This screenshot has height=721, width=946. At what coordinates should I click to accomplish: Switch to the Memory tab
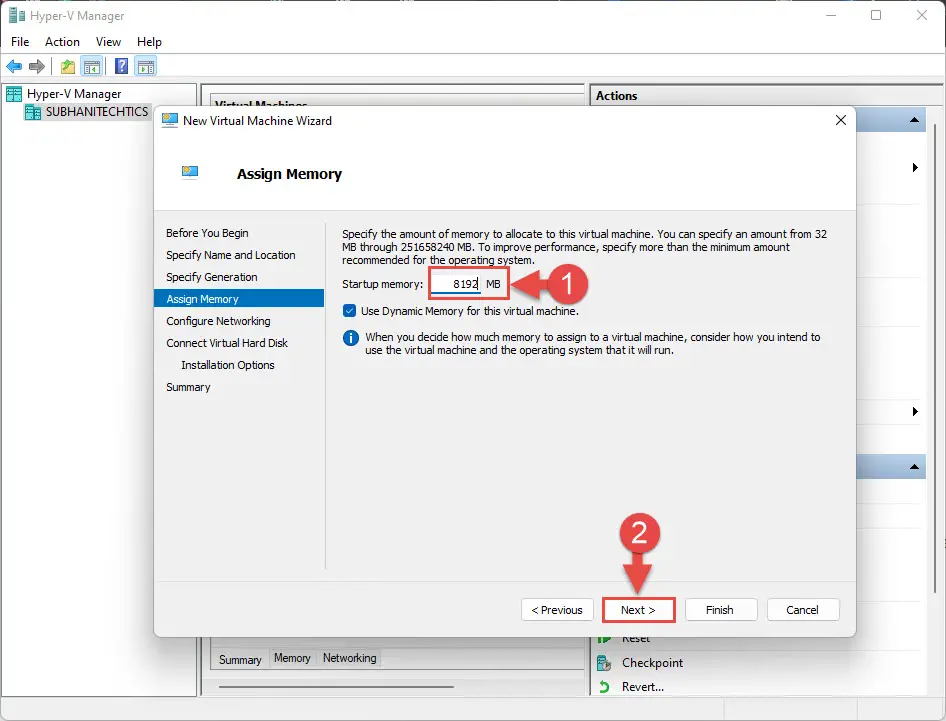click(x=292, y=658)
